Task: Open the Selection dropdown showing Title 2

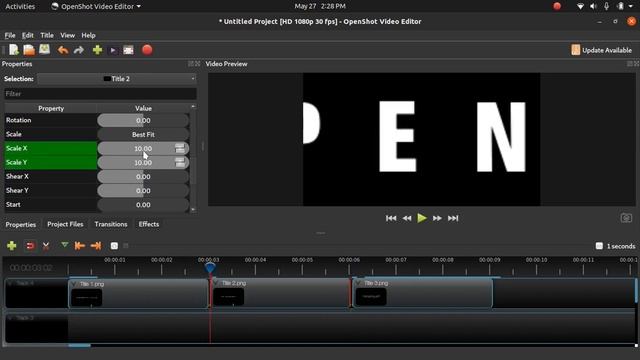Action: (117, 79)
